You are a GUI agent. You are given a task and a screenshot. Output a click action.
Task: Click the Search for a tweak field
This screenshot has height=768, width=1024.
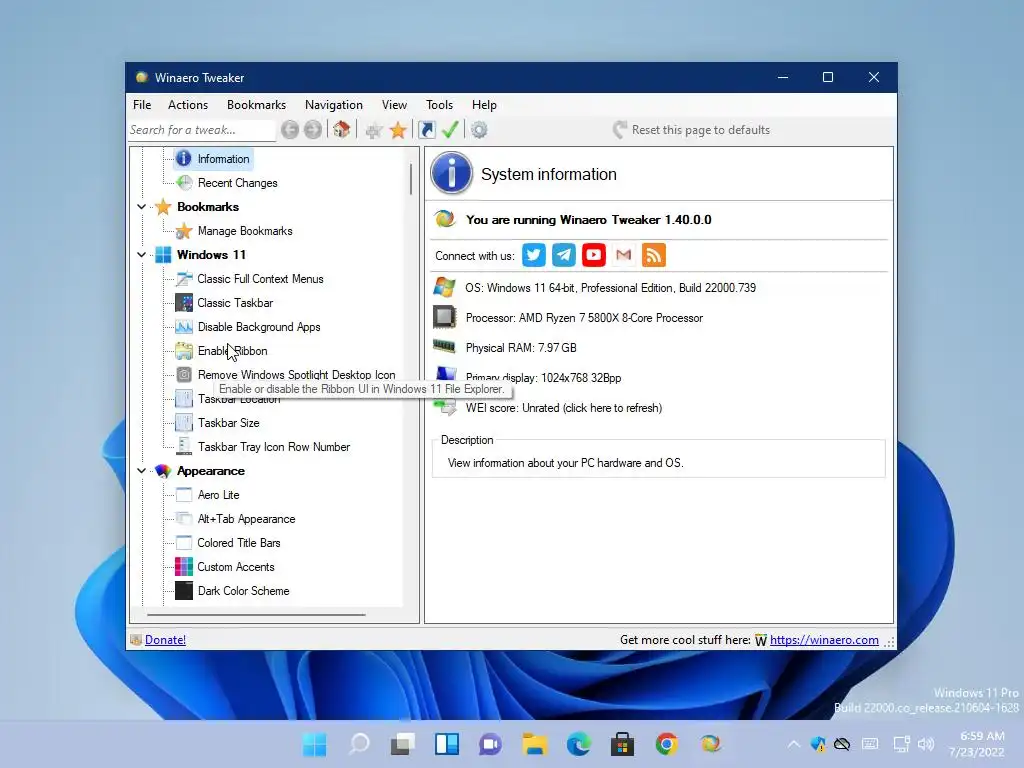point(202,130)
